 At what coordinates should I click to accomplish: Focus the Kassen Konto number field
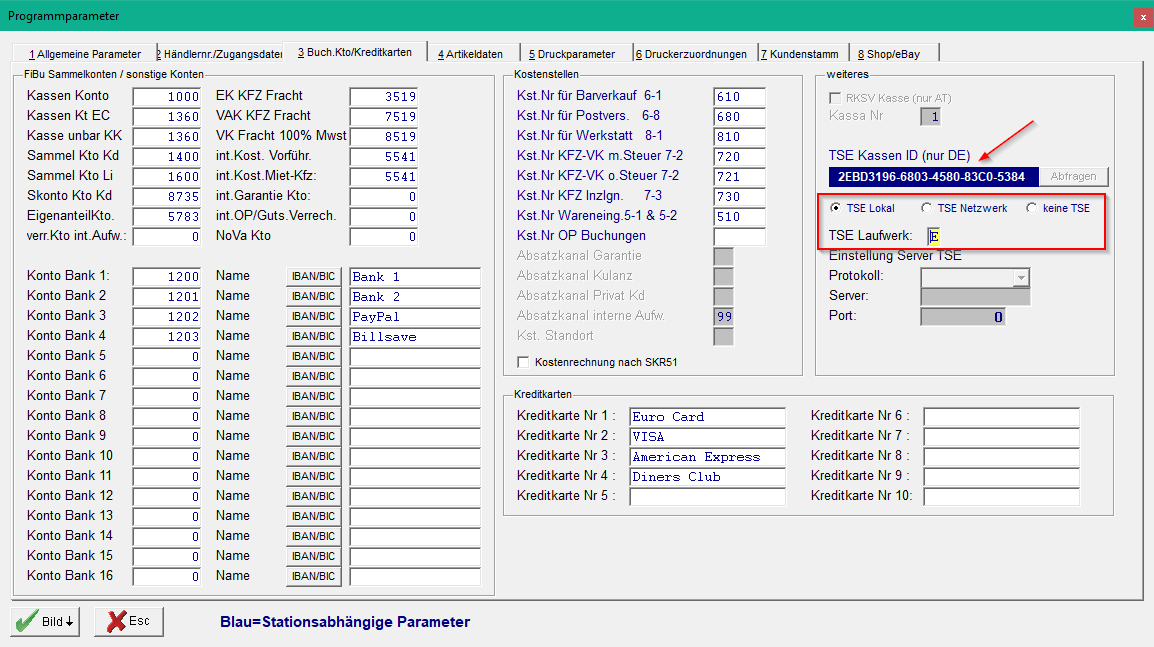167,96
